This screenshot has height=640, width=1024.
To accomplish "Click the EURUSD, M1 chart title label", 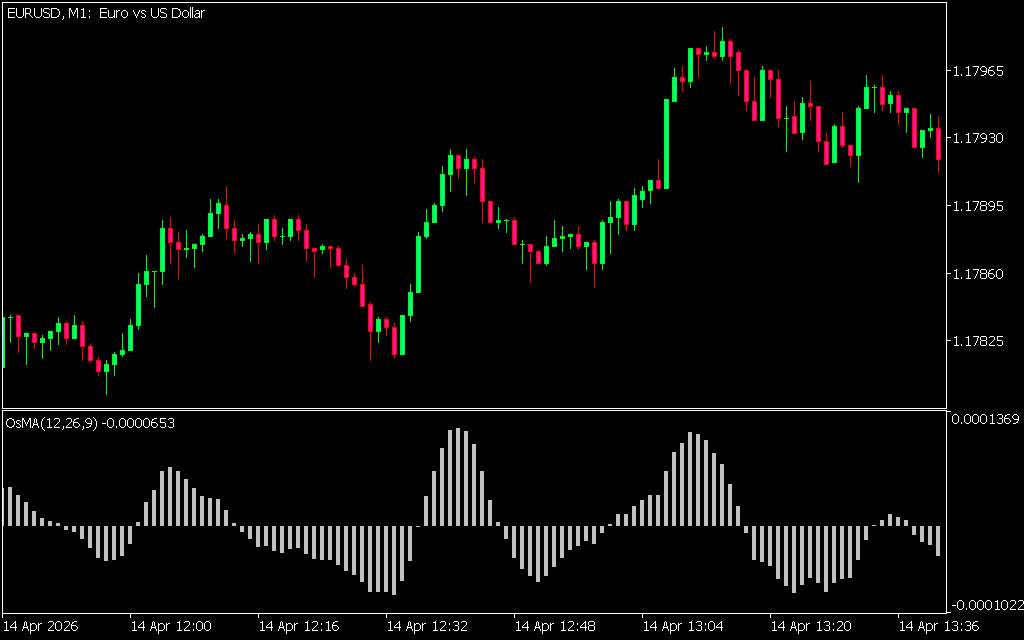I will [x=105, y=14].
